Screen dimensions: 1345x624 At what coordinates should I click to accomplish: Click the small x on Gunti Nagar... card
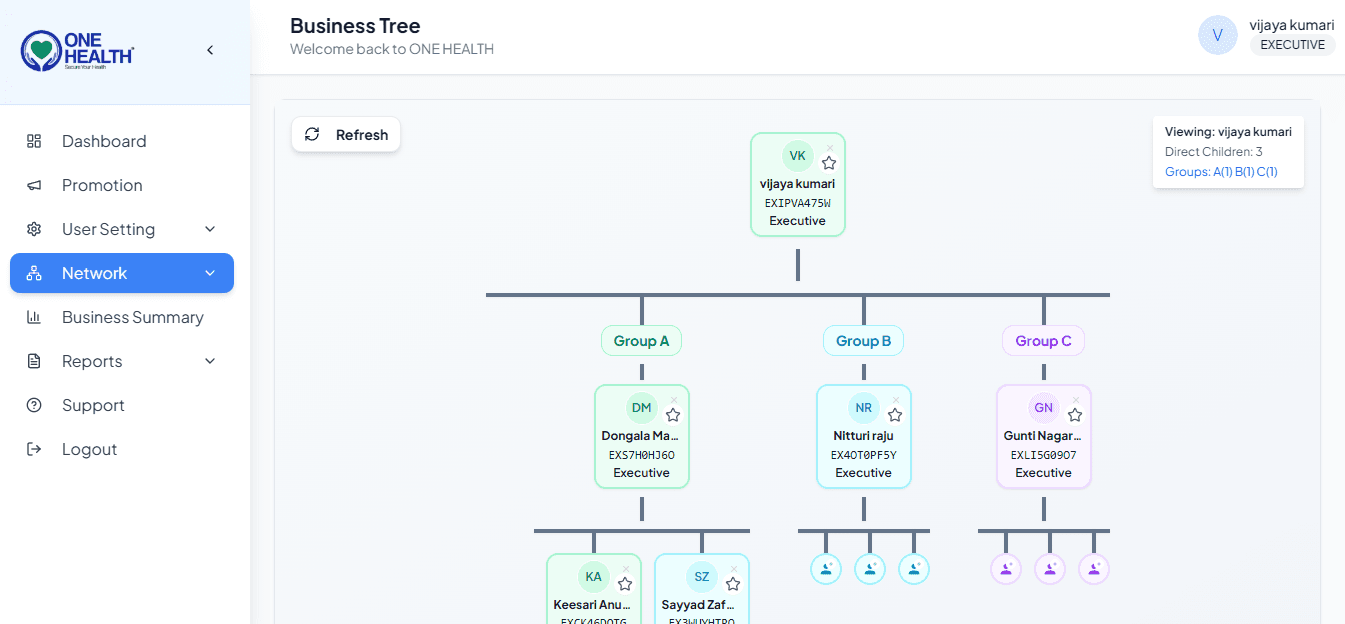coord(1076,400)
